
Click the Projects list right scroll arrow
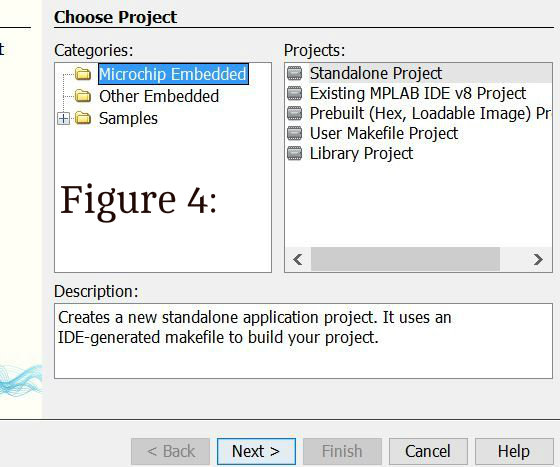click(x=538, y=259)
